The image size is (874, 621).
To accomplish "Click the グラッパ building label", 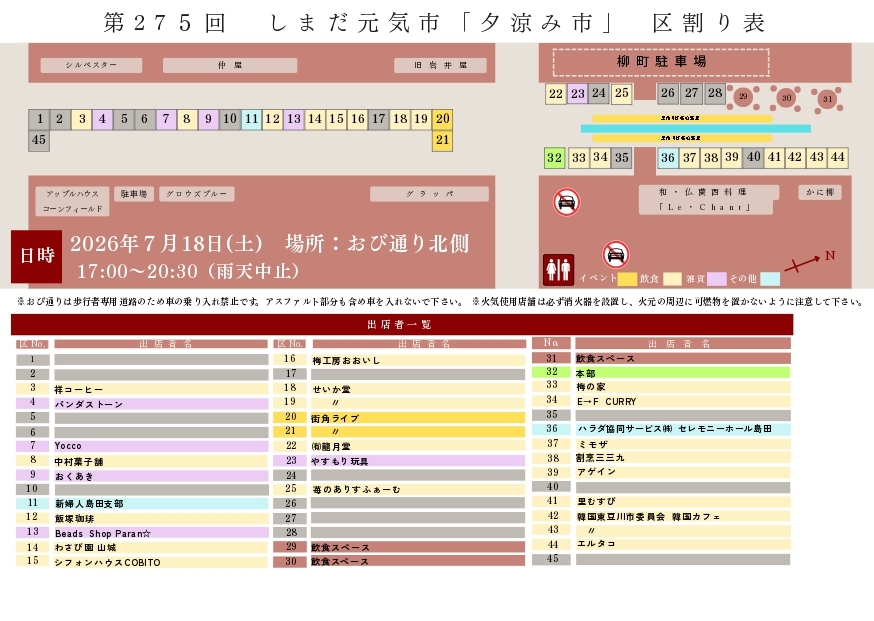I will [429, 194].
